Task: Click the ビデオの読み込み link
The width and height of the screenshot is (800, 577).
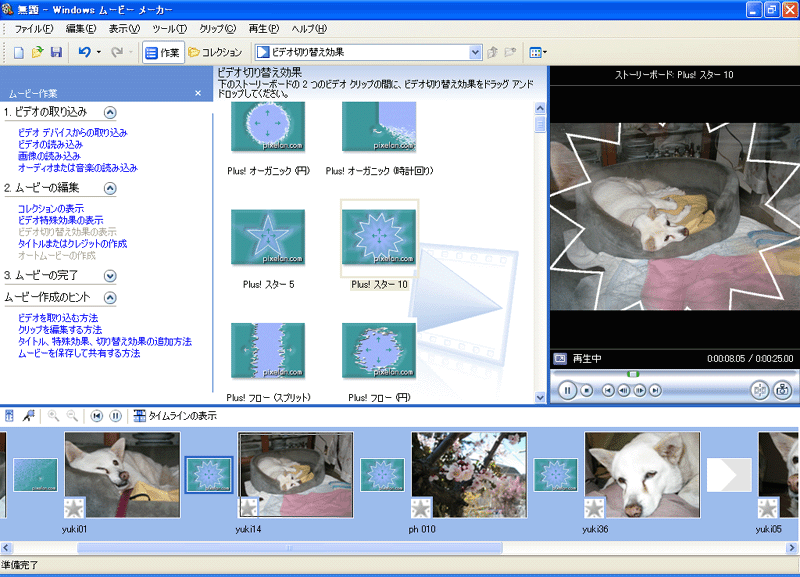Action: click(x=50, y=144)
